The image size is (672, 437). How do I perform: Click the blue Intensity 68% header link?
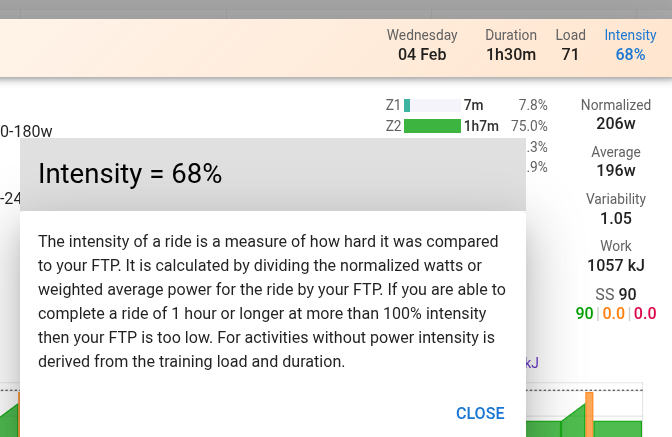pos(630,45)
